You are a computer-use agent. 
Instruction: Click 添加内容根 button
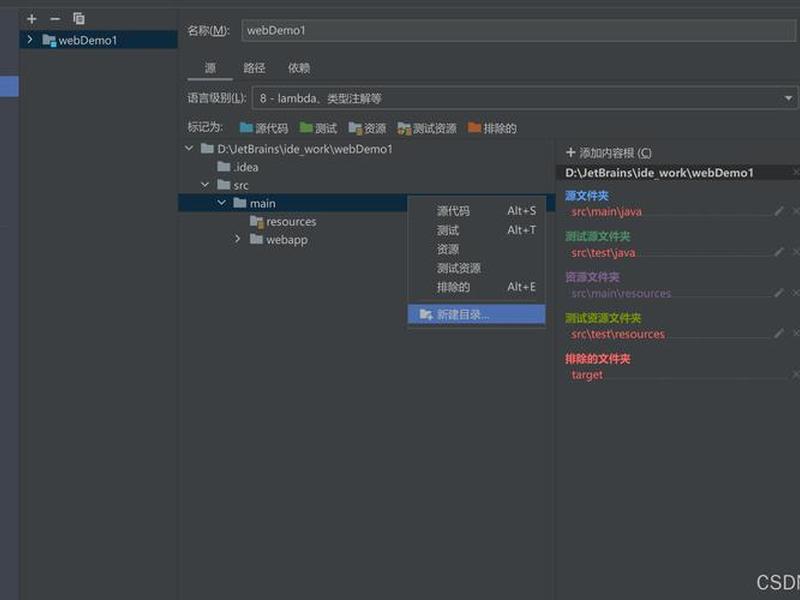[609, 153]
